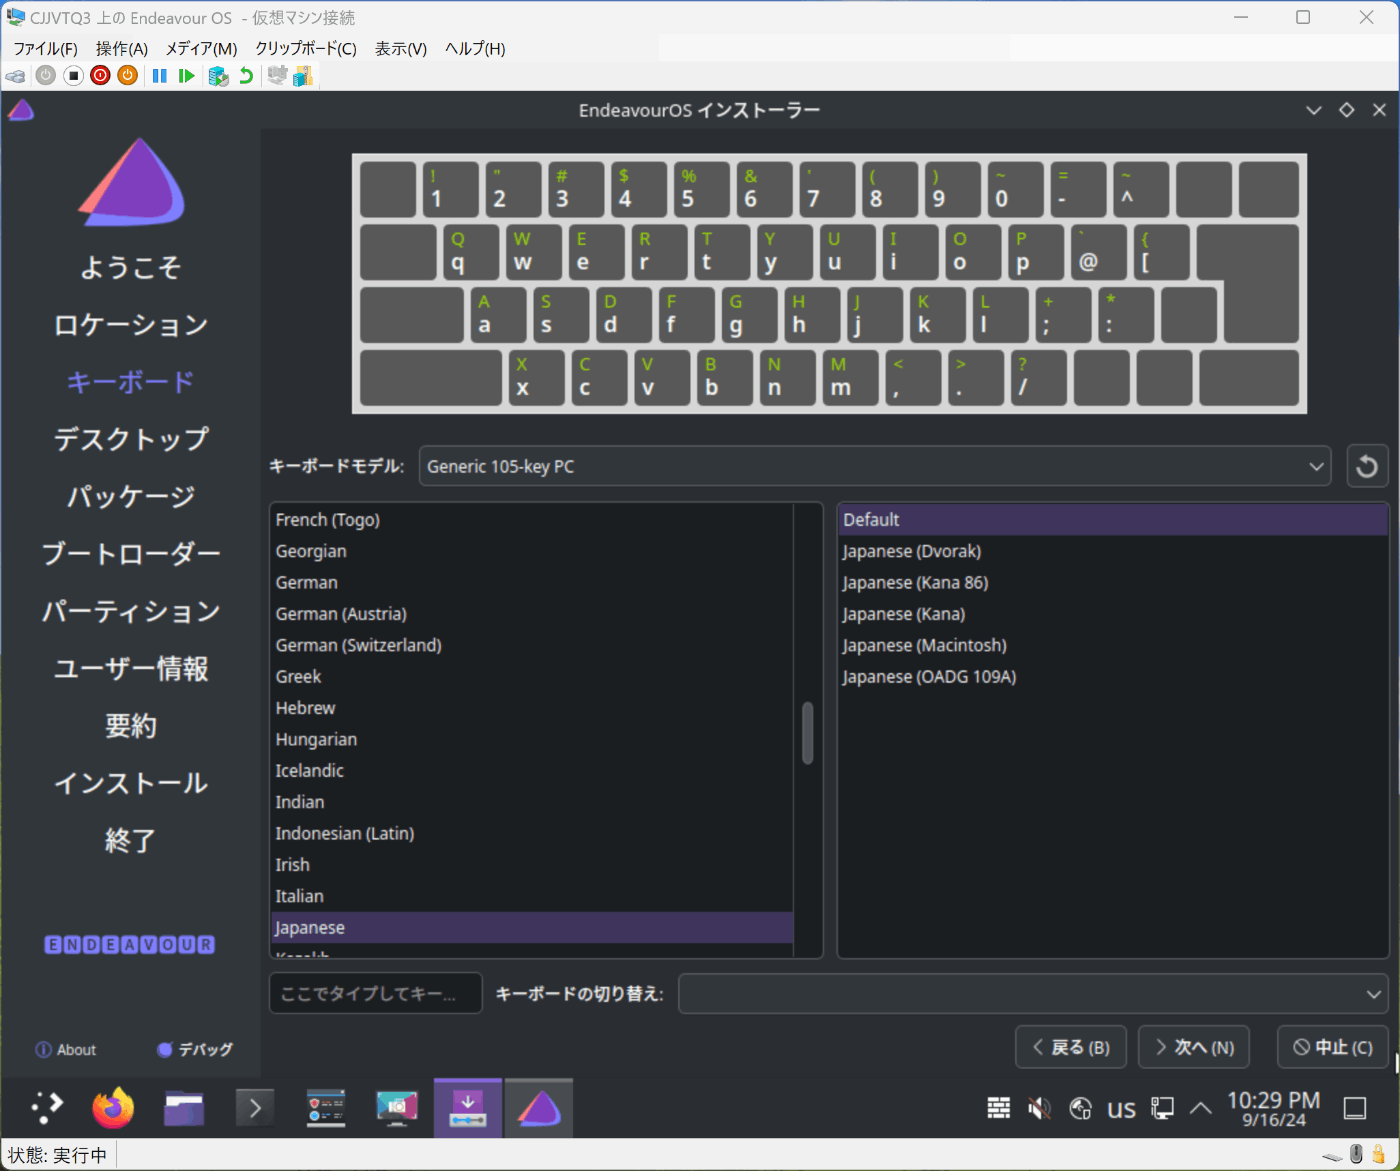
Task: Select Italian layout
Action: pyautogui.click(x=532, y=896)
